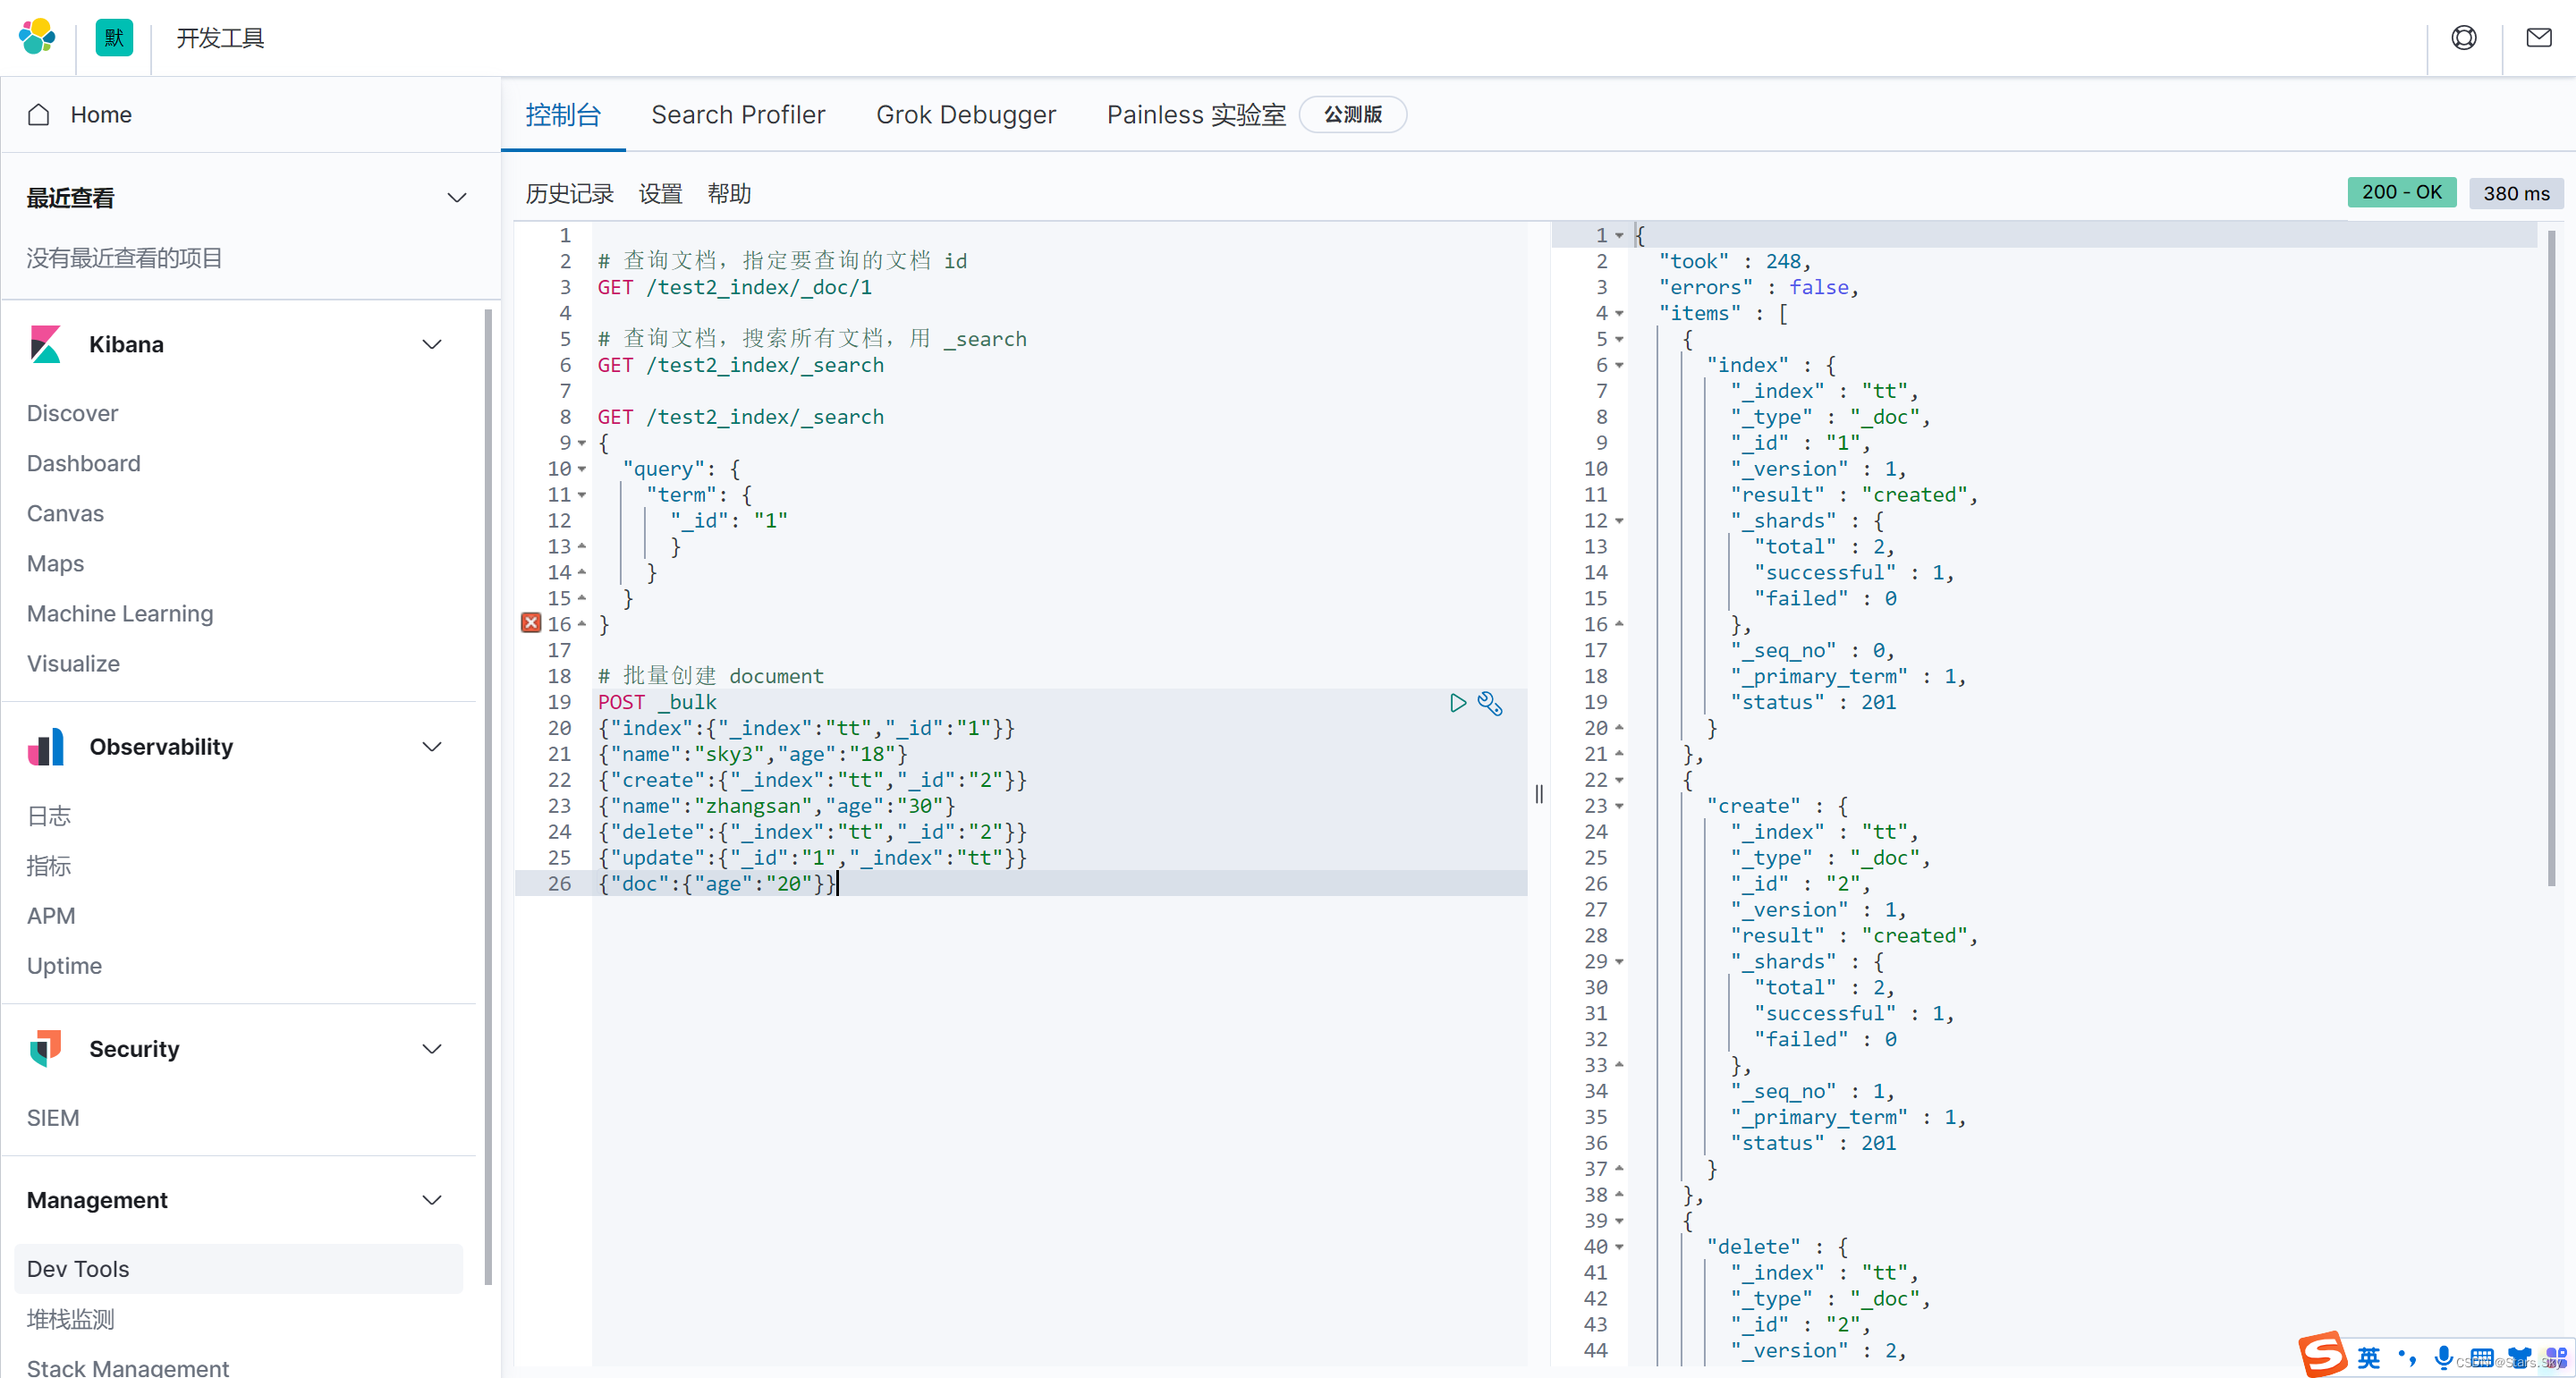Toggle the Sogou English mode icon
Viewport: 2576px width, 1378px height.
pyautogui.click(x=2369, y=1357)
